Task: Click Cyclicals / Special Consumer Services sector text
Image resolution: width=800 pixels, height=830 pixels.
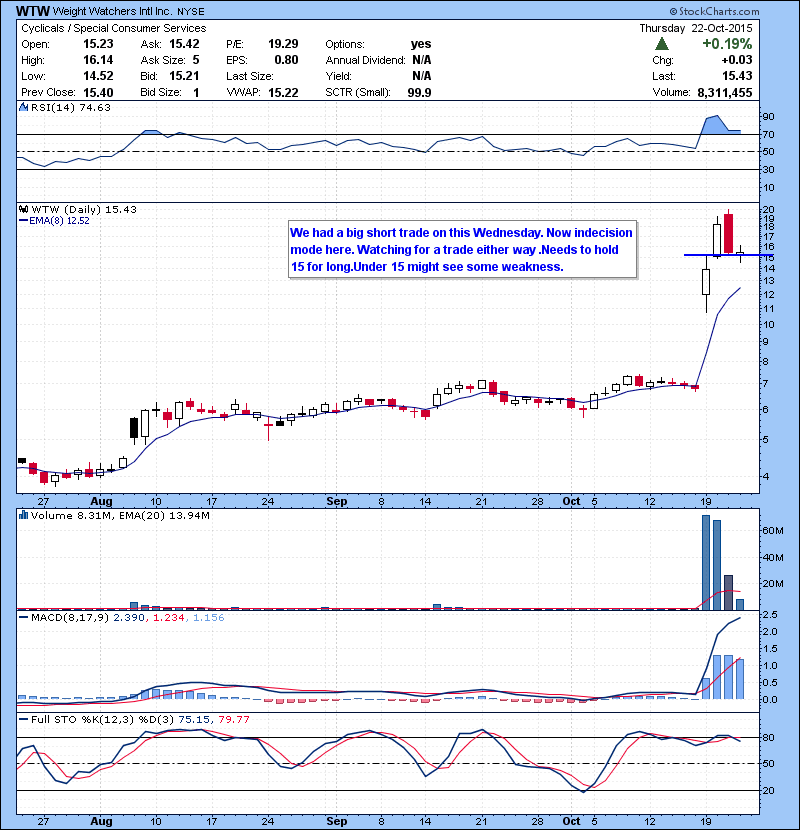Action: [114, 29]
